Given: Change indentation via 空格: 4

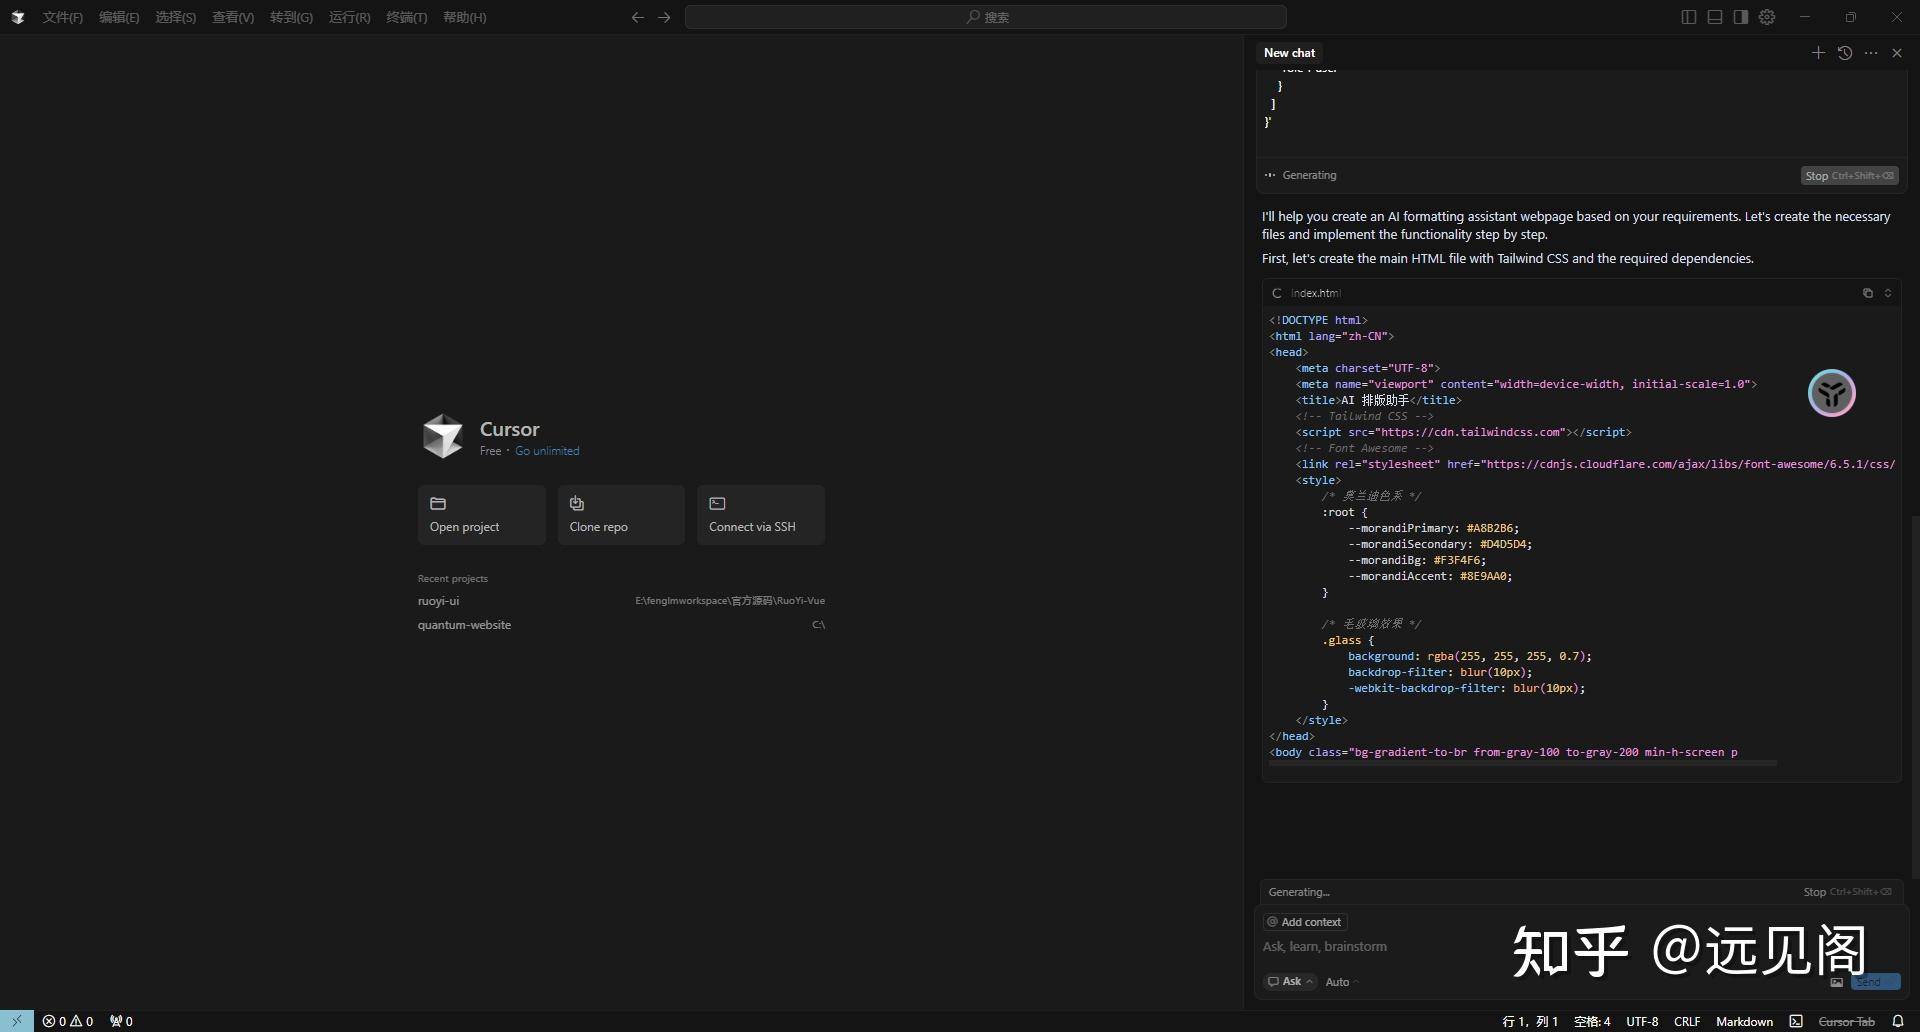Looking at the screenshot, I should [1592, 1021].
